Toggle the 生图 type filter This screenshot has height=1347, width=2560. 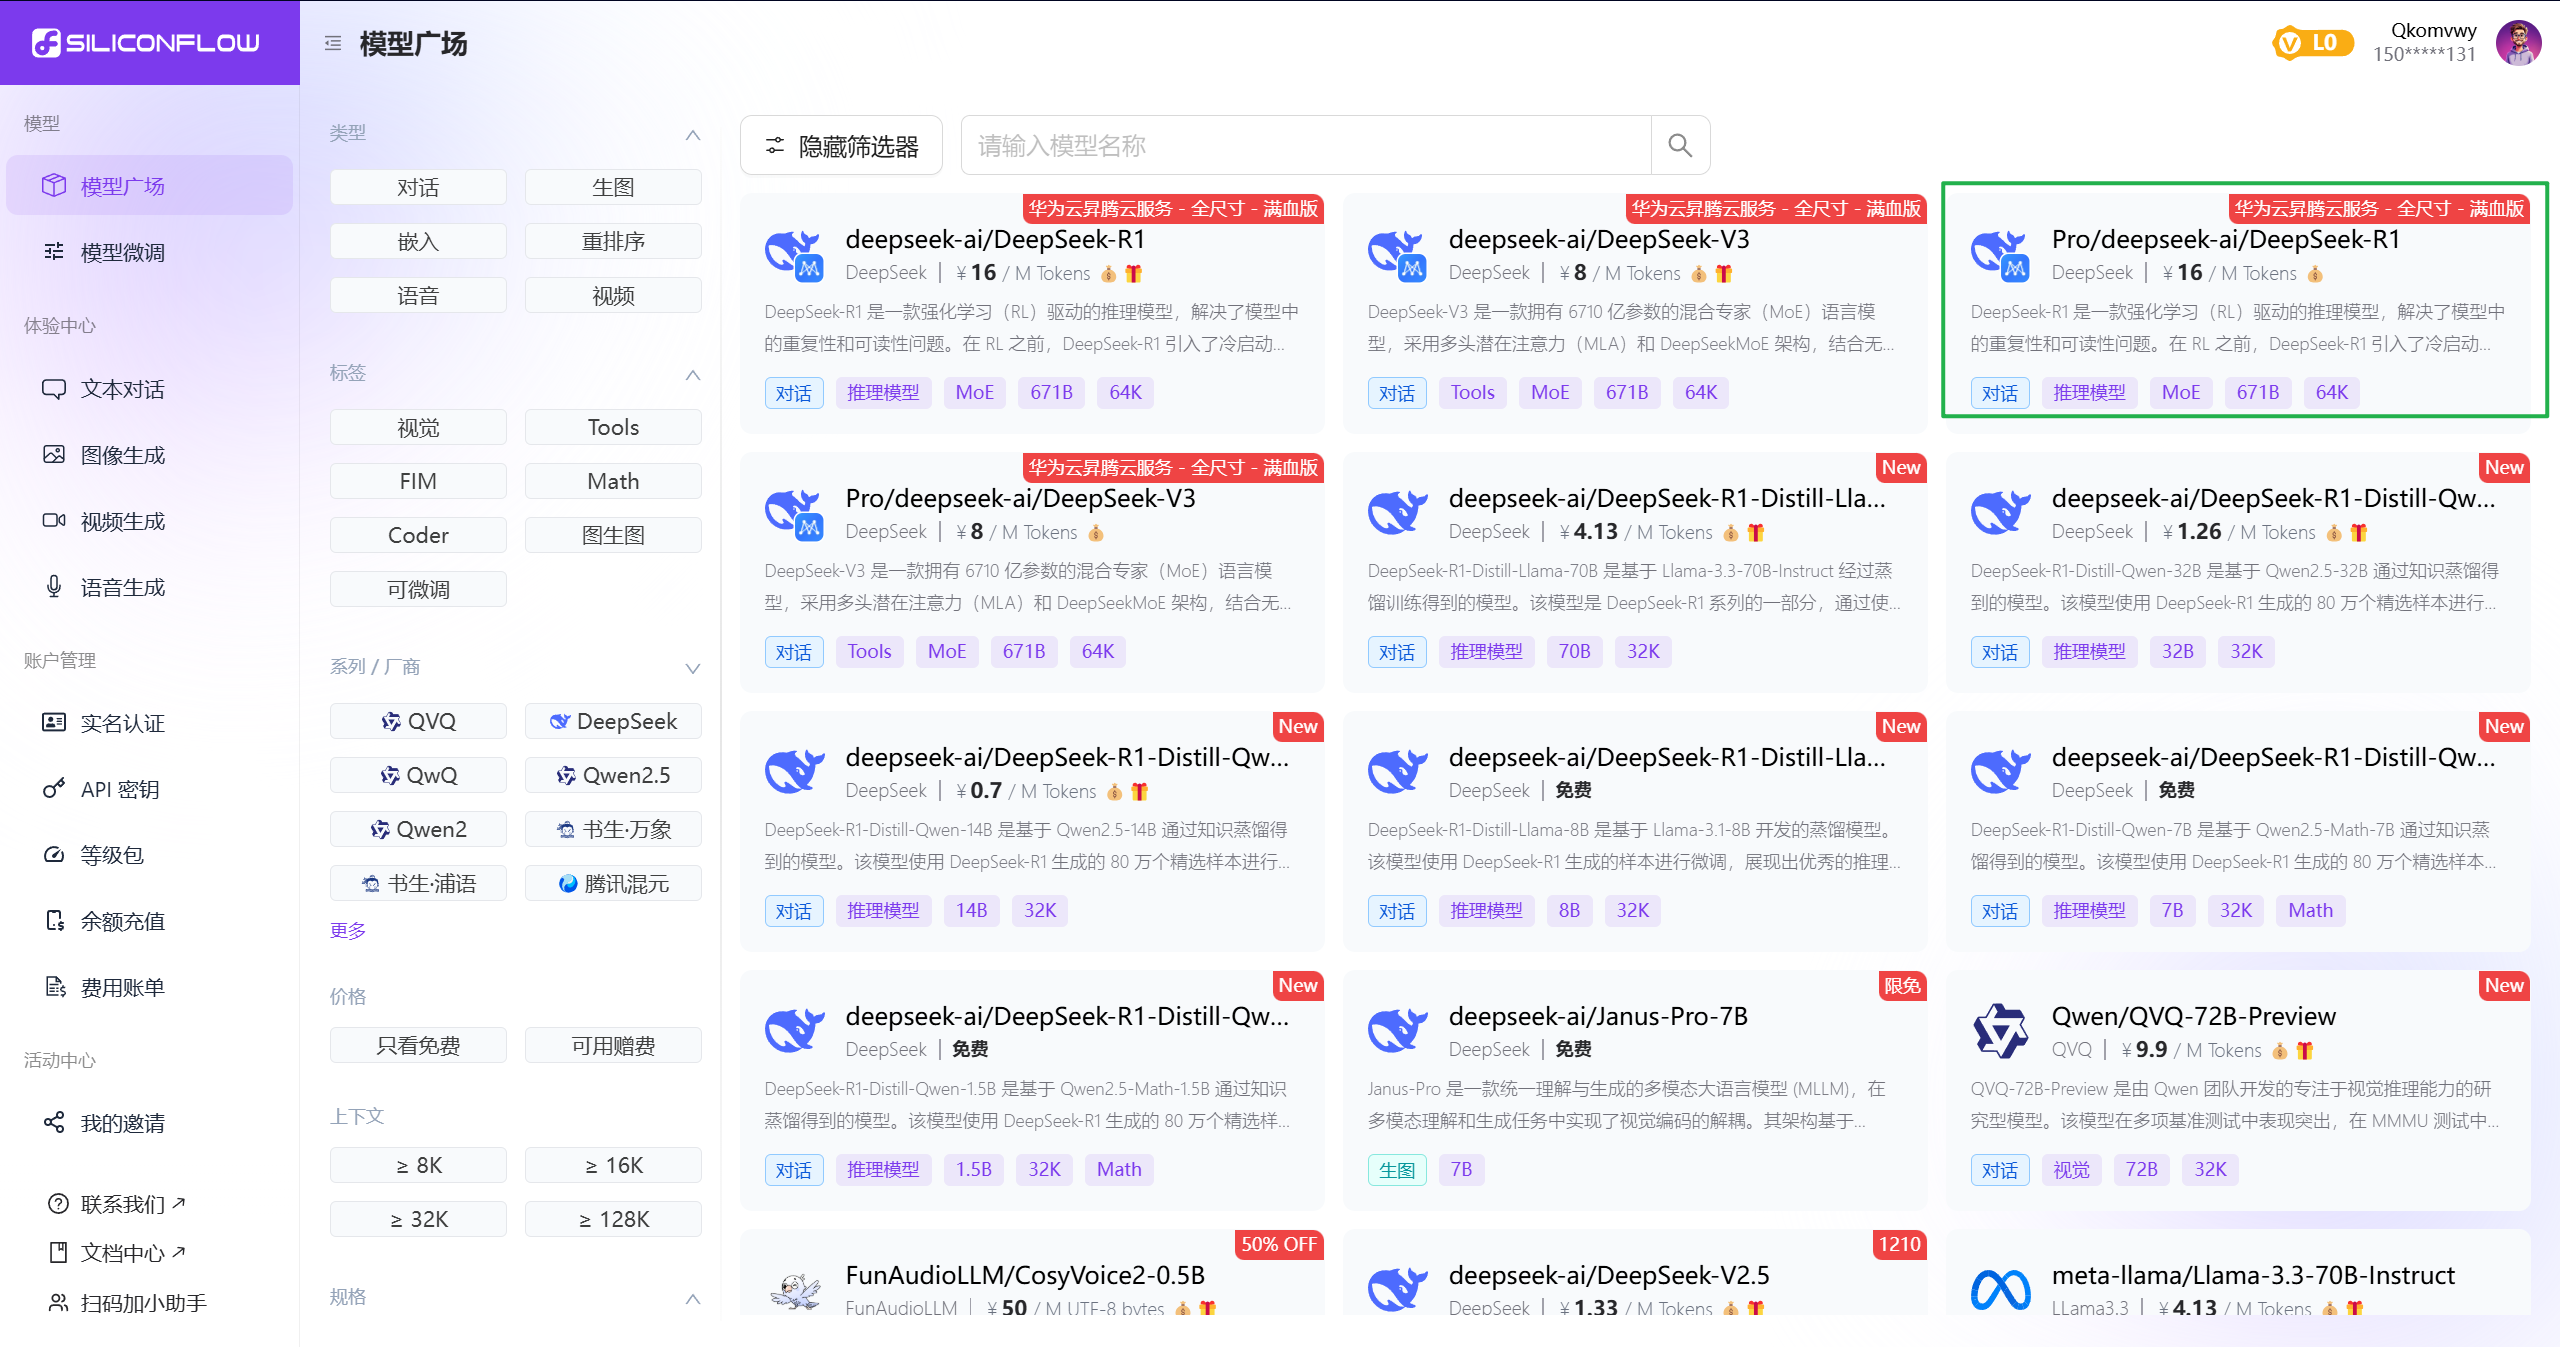coord(613,188)
